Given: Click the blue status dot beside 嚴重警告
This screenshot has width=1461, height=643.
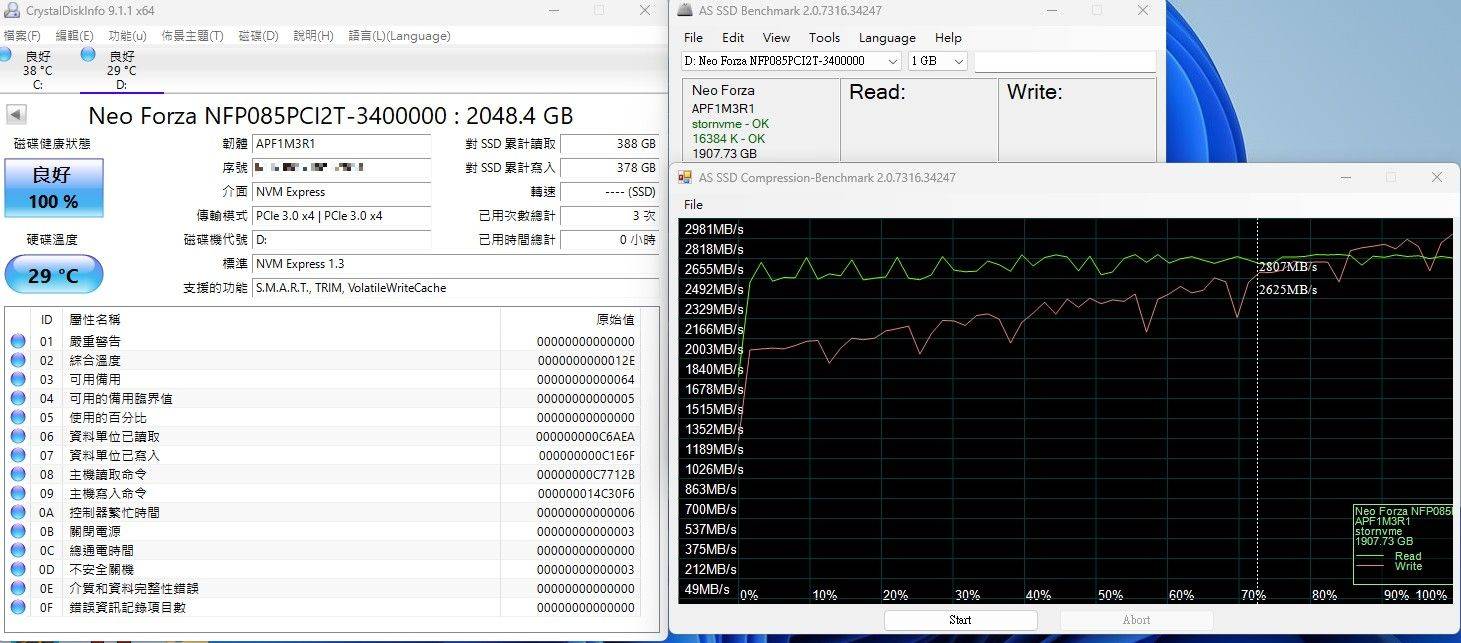Looking at the screenshot, I should (x=17, y=341).
